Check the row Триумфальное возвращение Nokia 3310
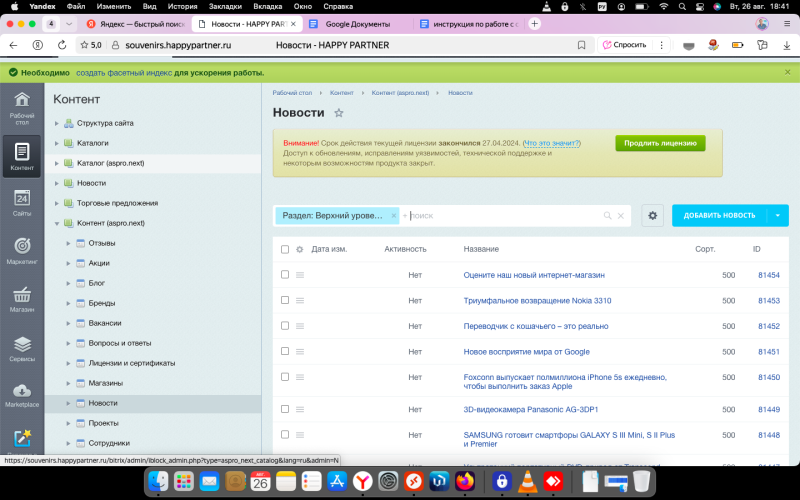This screenshot has width=800, height=500. click(x=285, y=300)
